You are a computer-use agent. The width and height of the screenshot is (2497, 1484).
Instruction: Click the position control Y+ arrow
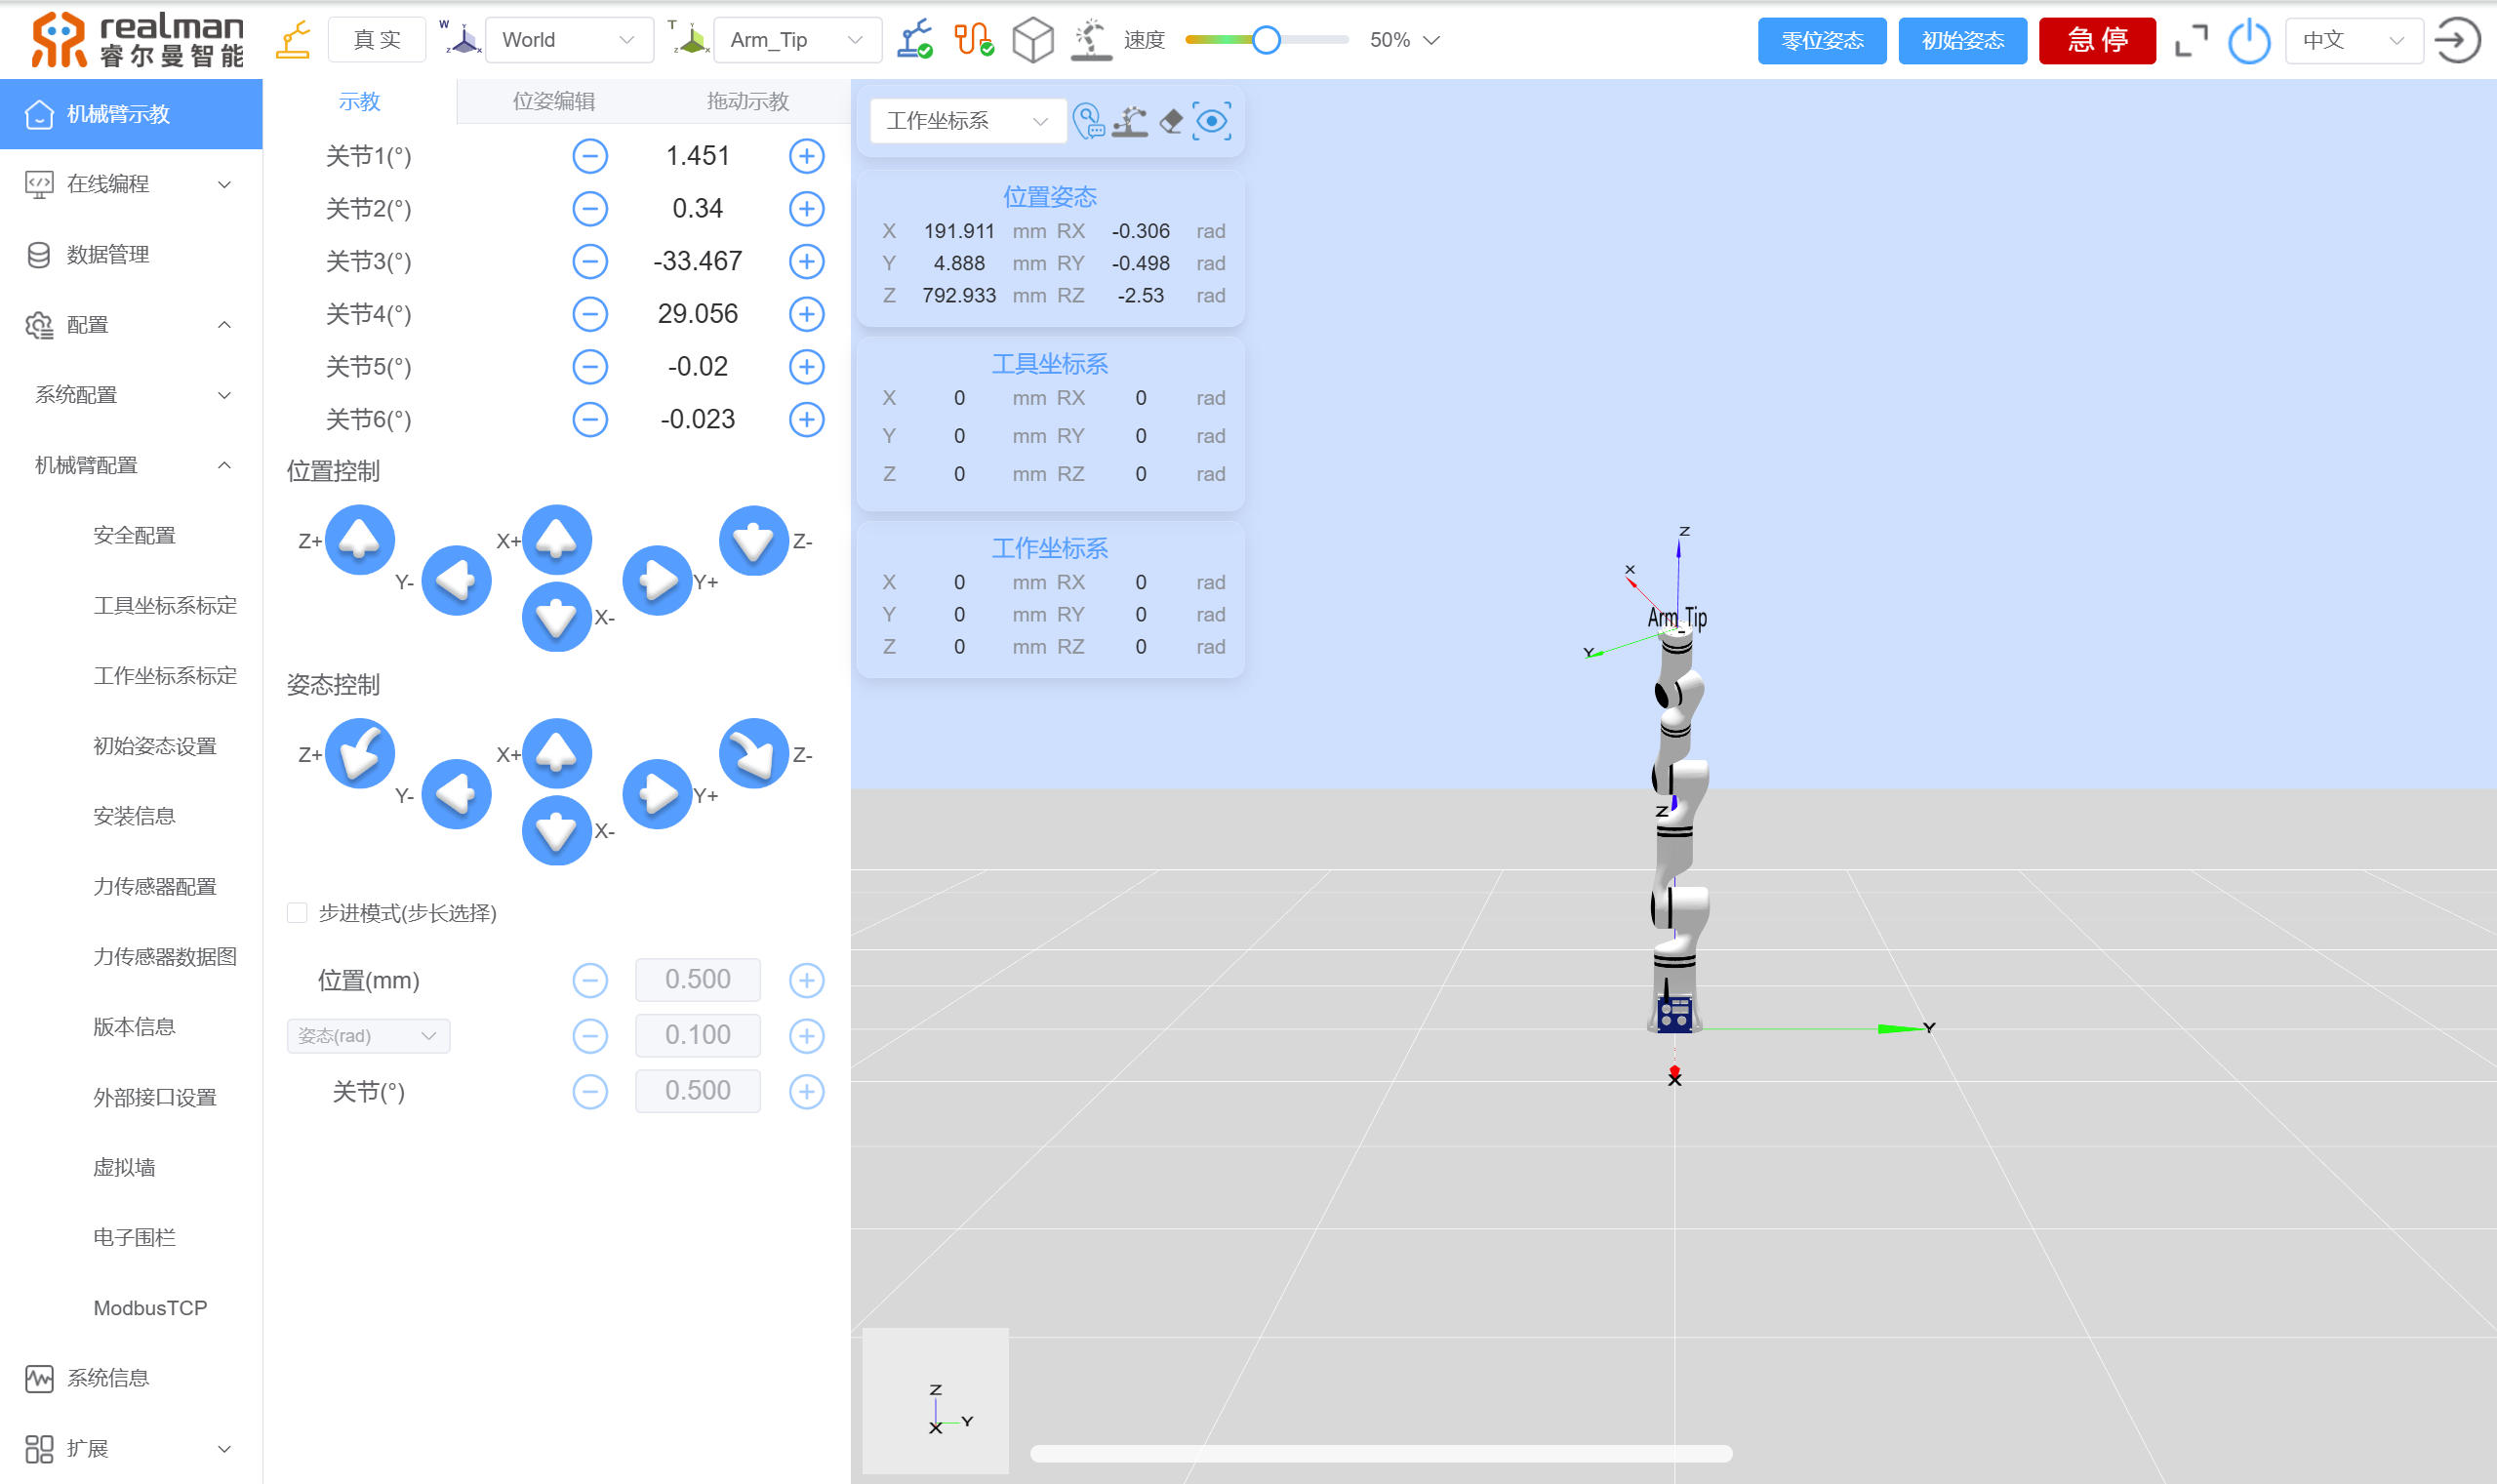[x=657, y=581]
